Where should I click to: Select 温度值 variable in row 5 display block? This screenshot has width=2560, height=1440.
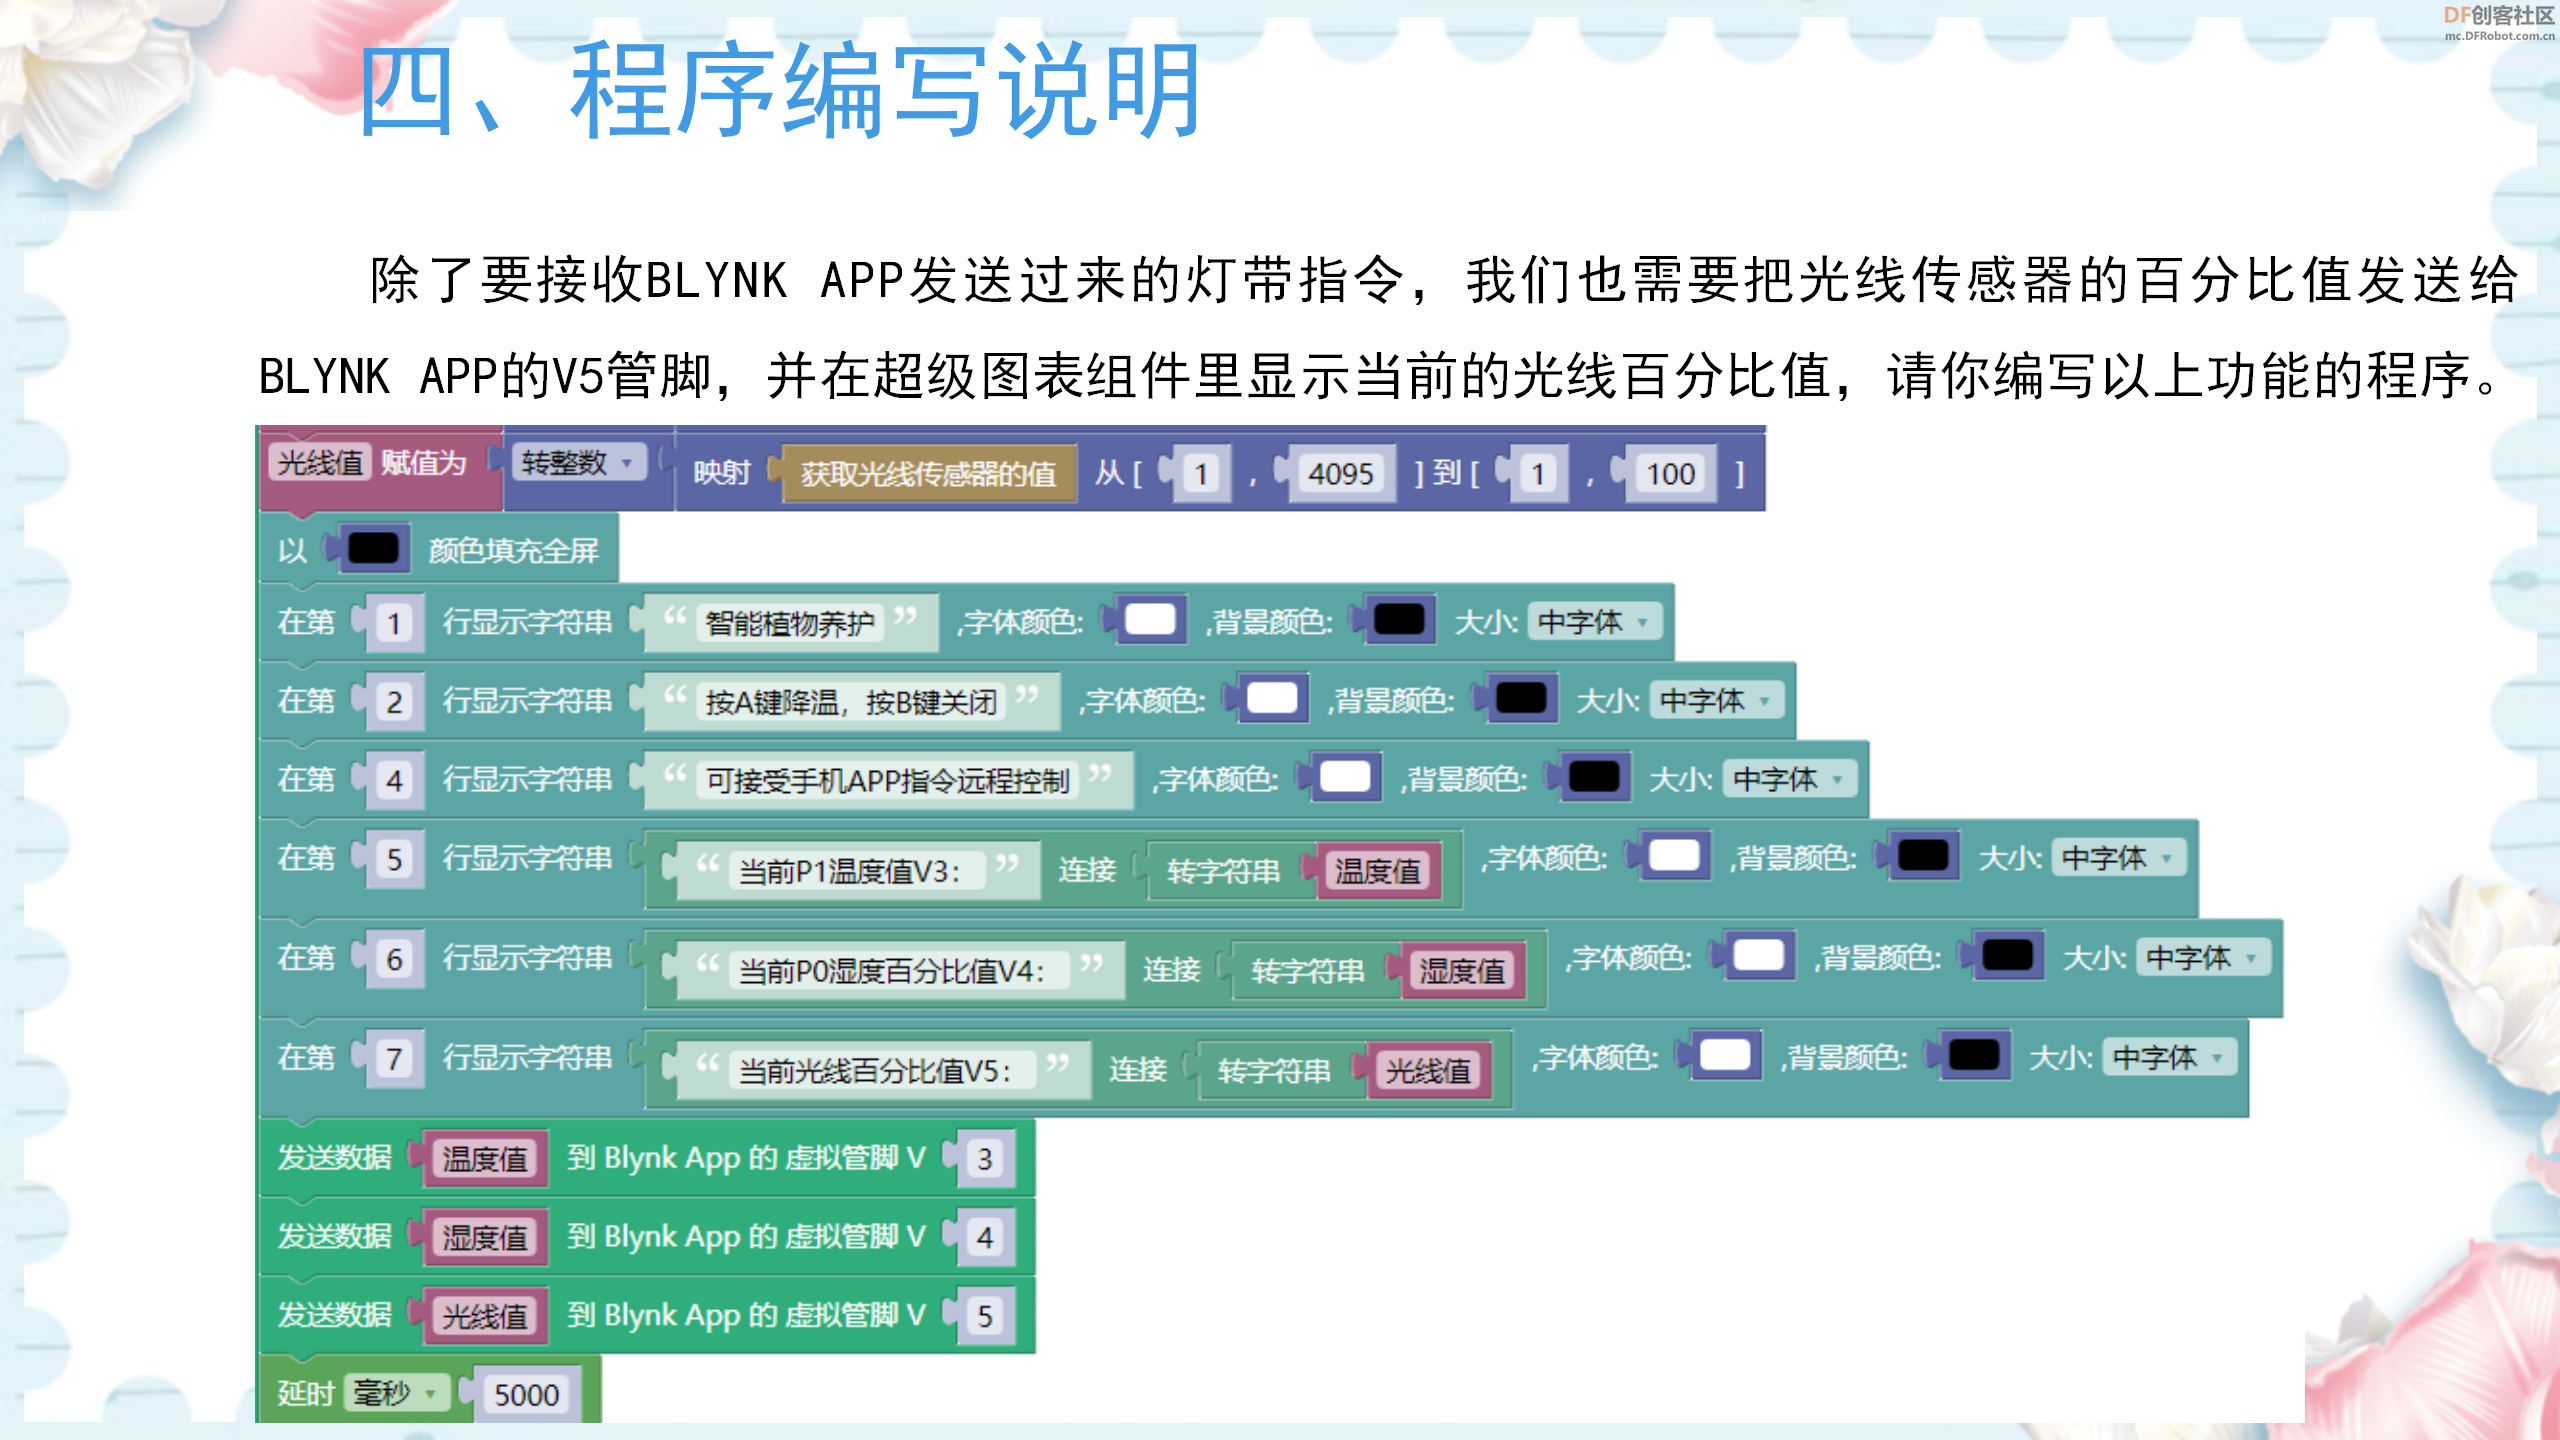pos(1378,870)
